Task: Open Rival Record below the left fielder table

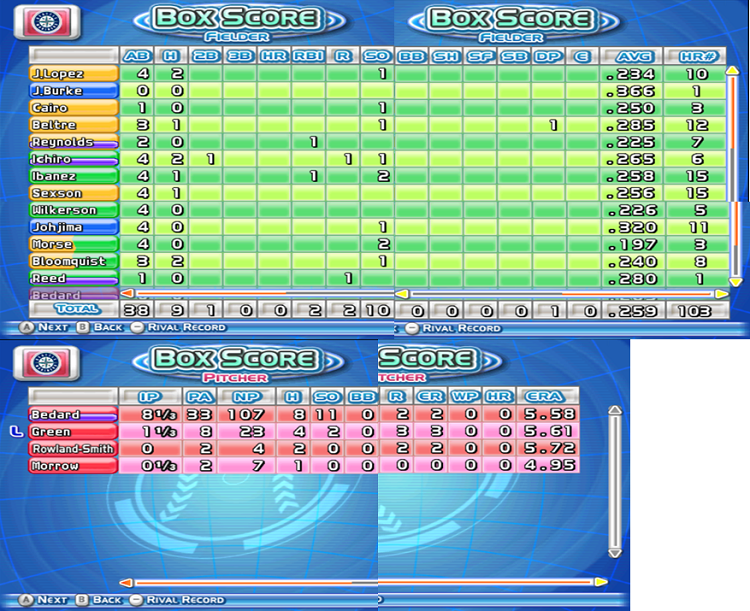Action: click(179, 327)
